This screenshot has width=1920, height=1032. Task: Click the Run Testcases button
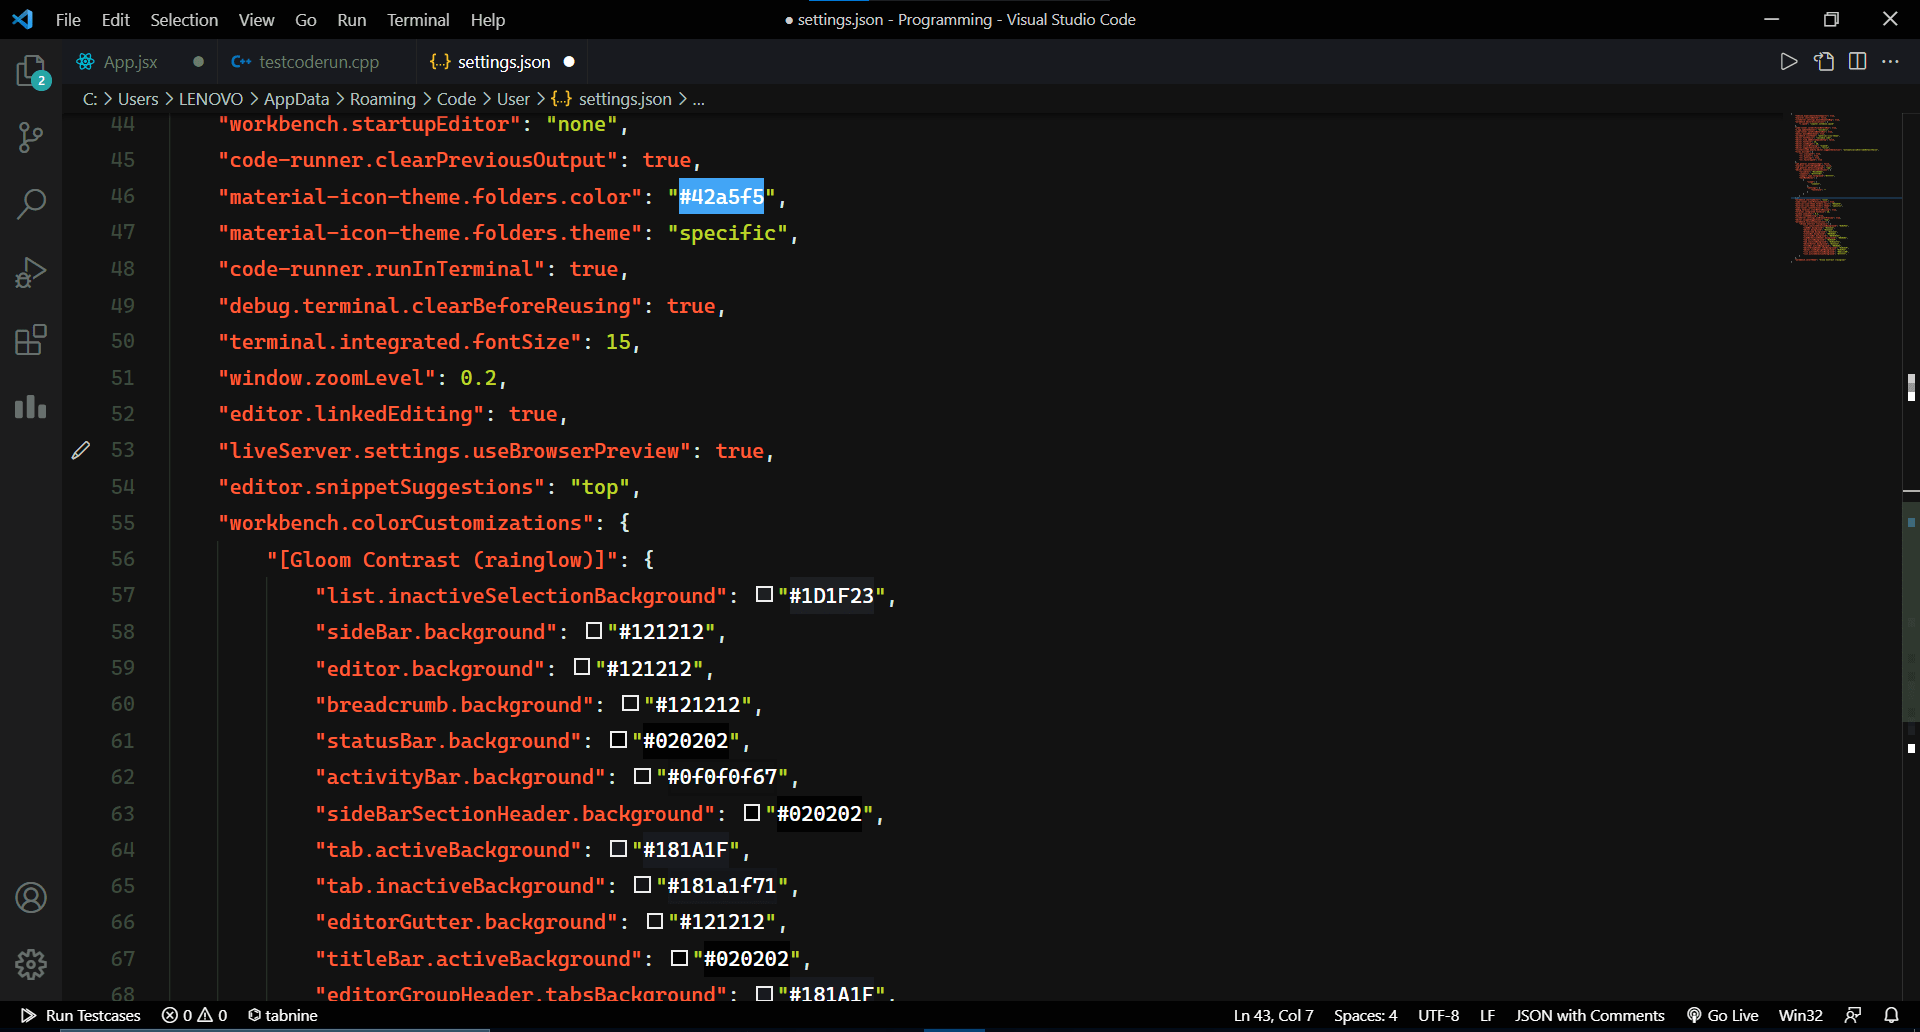pos(82,1015)
